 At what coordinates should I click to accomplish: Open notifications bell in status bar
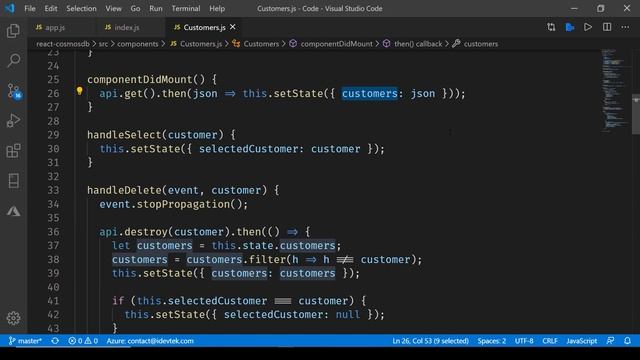(627, 341)
